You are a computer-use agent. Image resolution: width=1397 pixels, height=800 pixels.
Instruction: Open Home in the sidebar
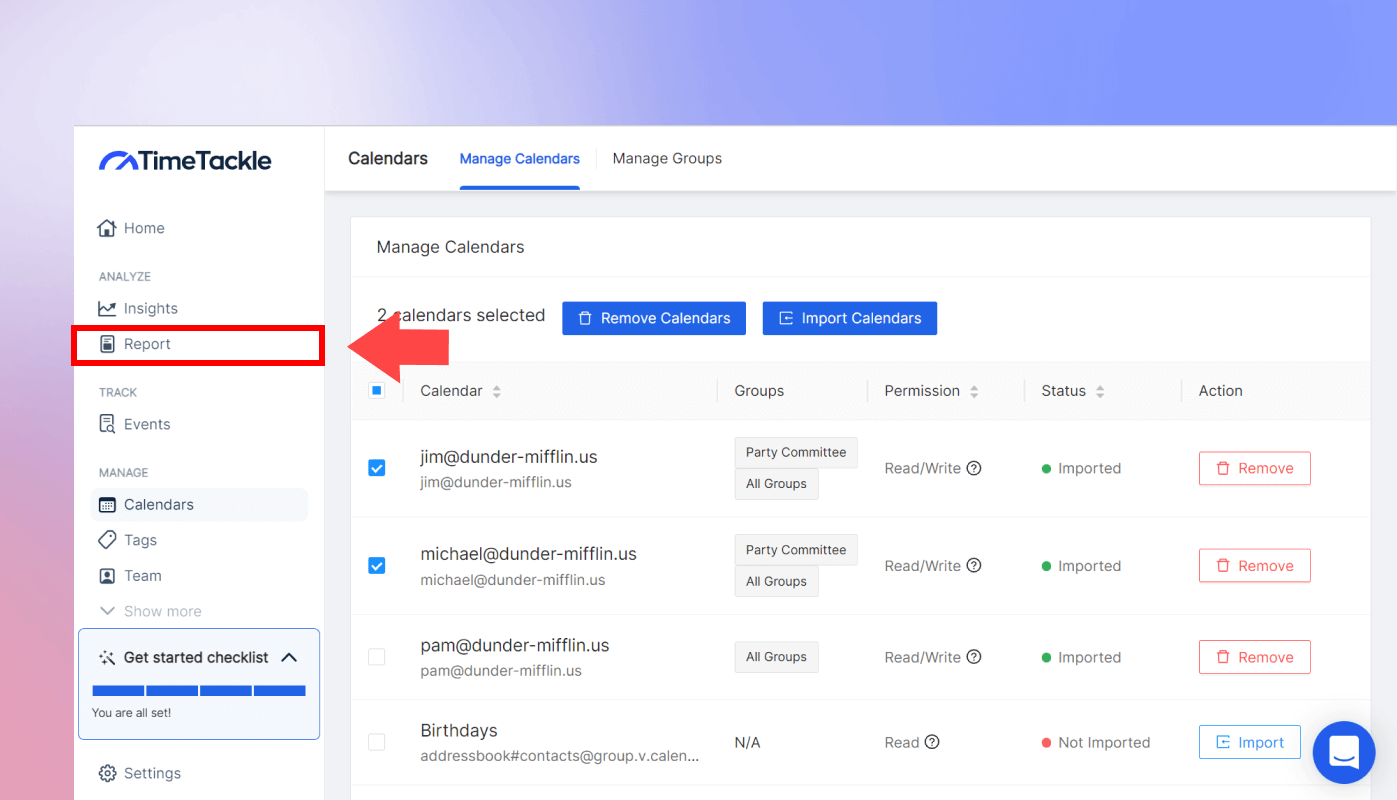(x=130, y=228)
